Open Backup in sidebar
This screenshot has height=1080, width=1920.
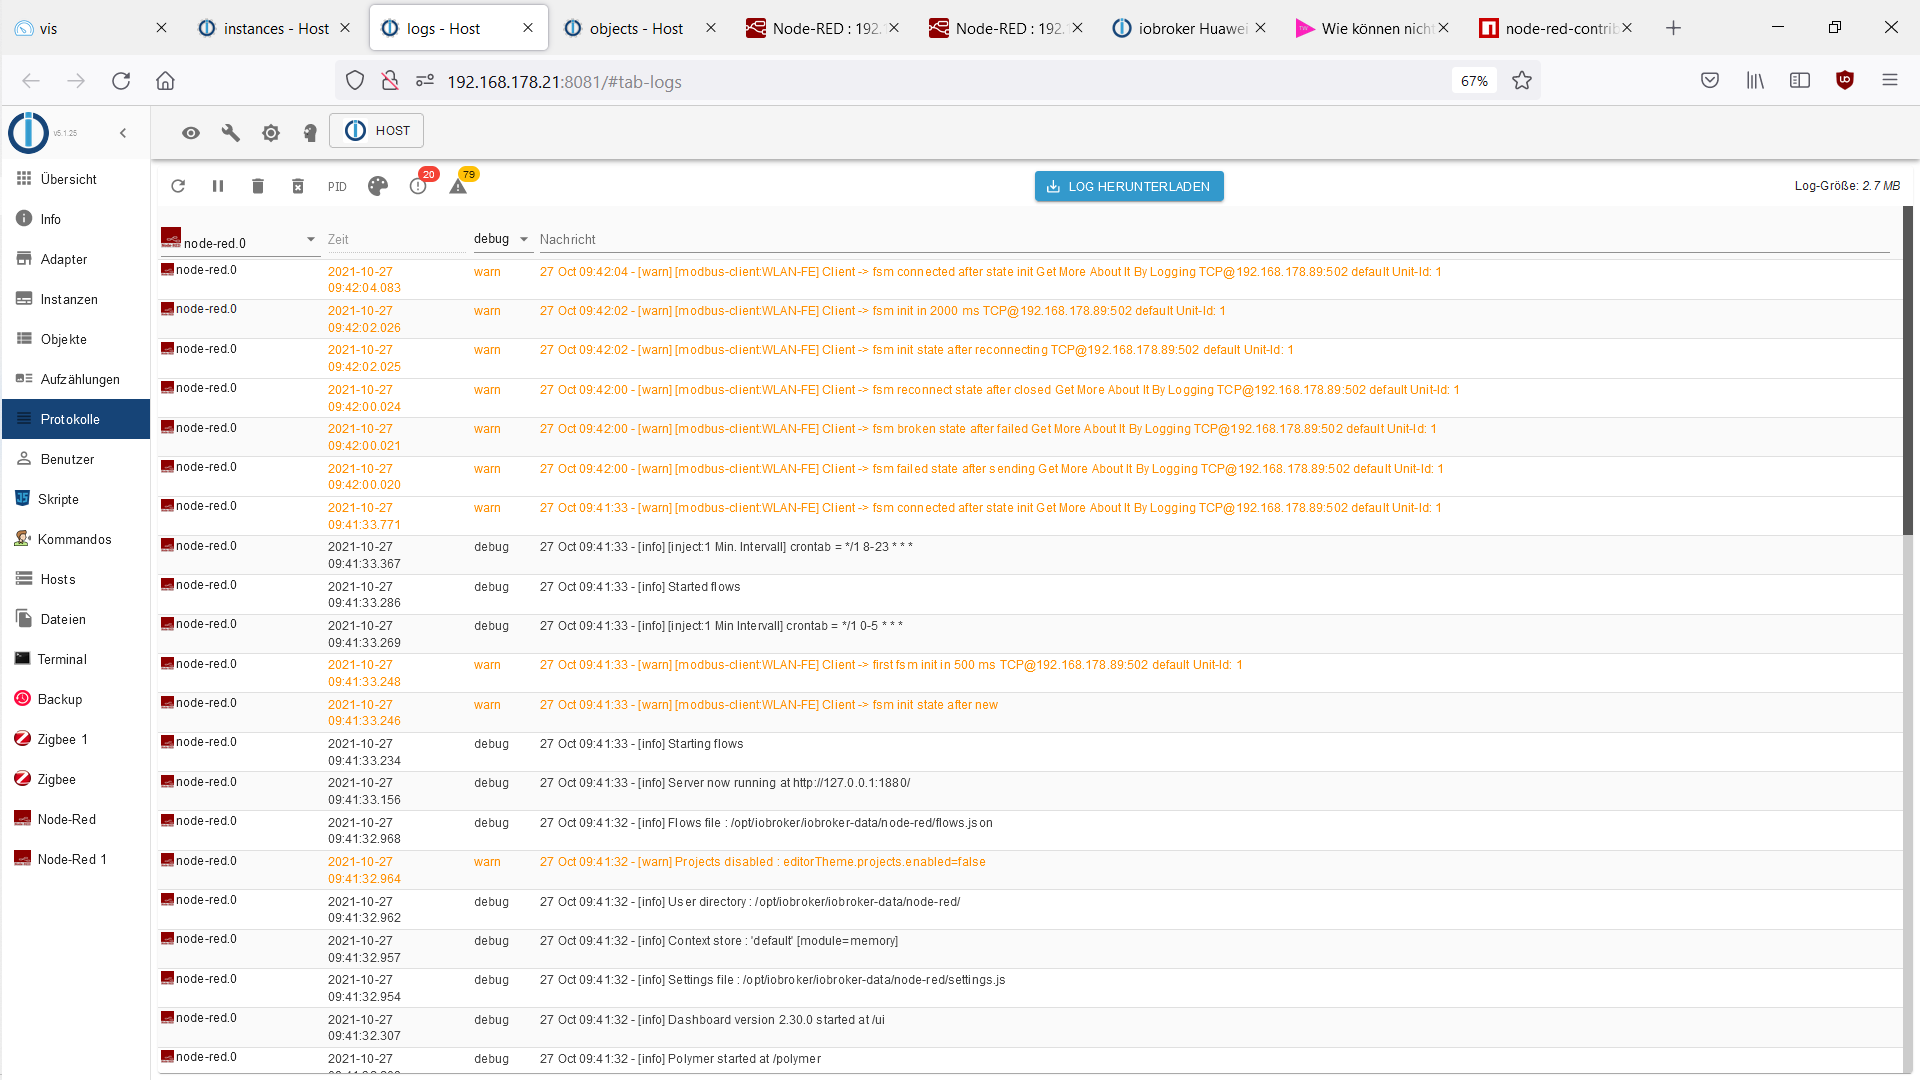coord(76,699)
